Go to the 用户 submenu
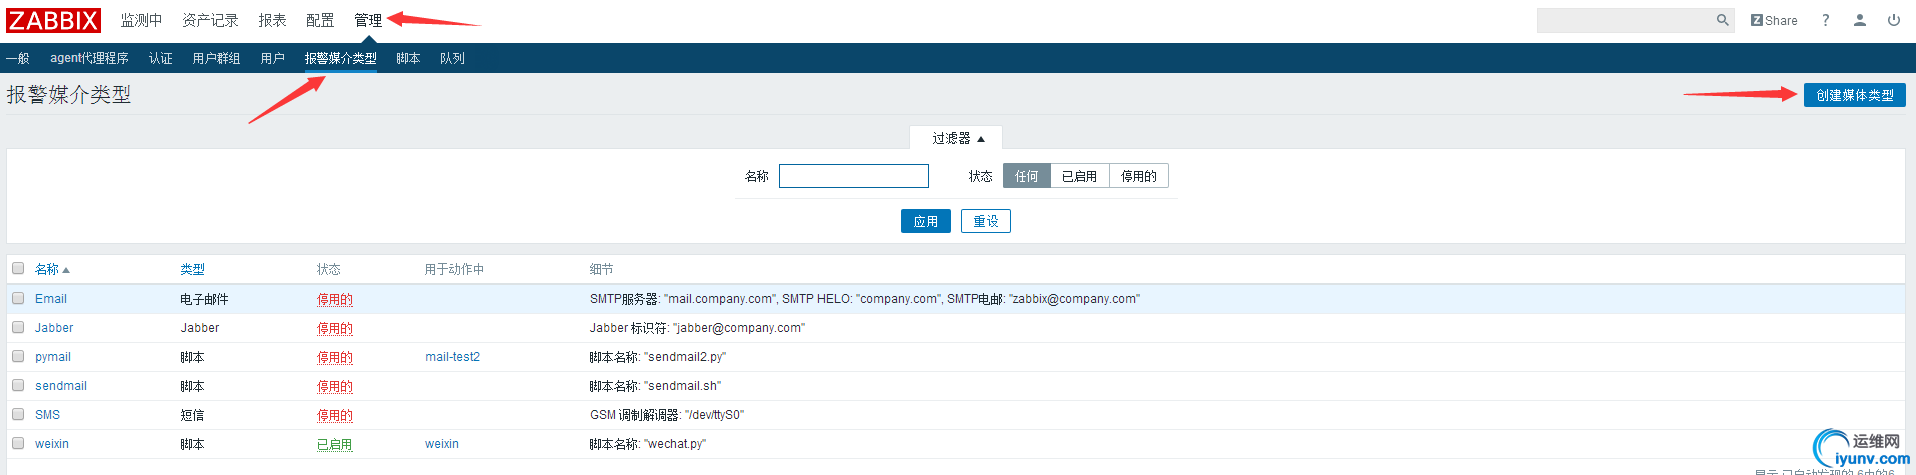Image resolution: width=1916 pixels, height=475 pixels. coord(272,58)
